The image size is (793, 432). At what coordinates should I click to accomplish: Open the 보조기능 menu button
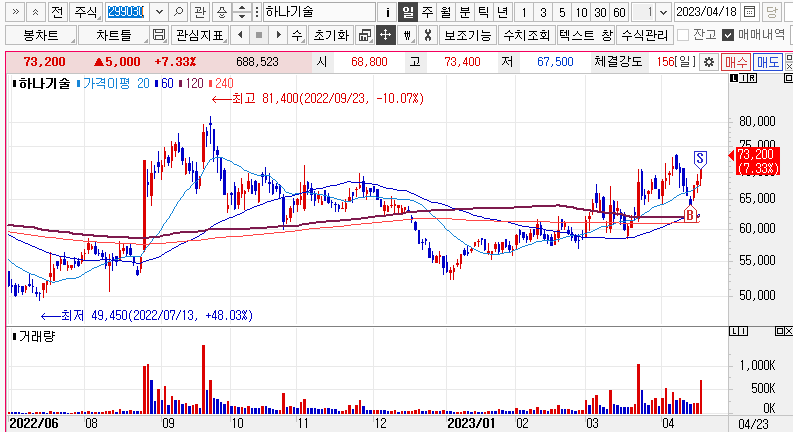(468, 35)
